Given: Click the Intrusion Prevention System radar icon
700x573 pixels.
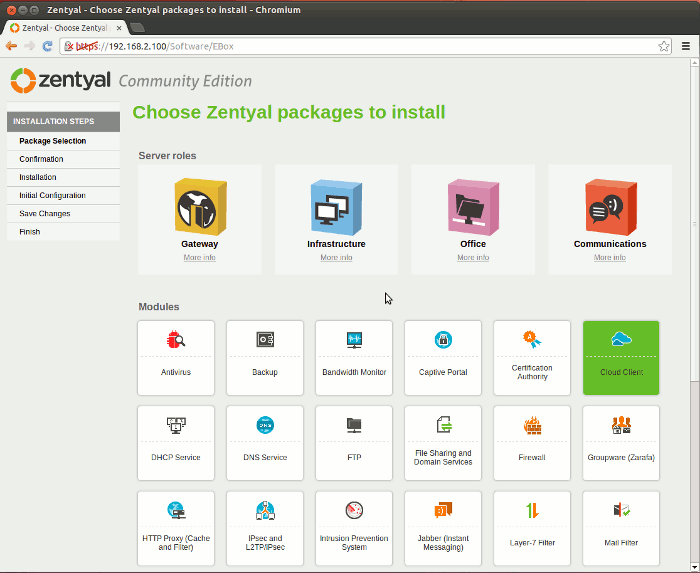Looking at the screenshot, I should [354, 510].
